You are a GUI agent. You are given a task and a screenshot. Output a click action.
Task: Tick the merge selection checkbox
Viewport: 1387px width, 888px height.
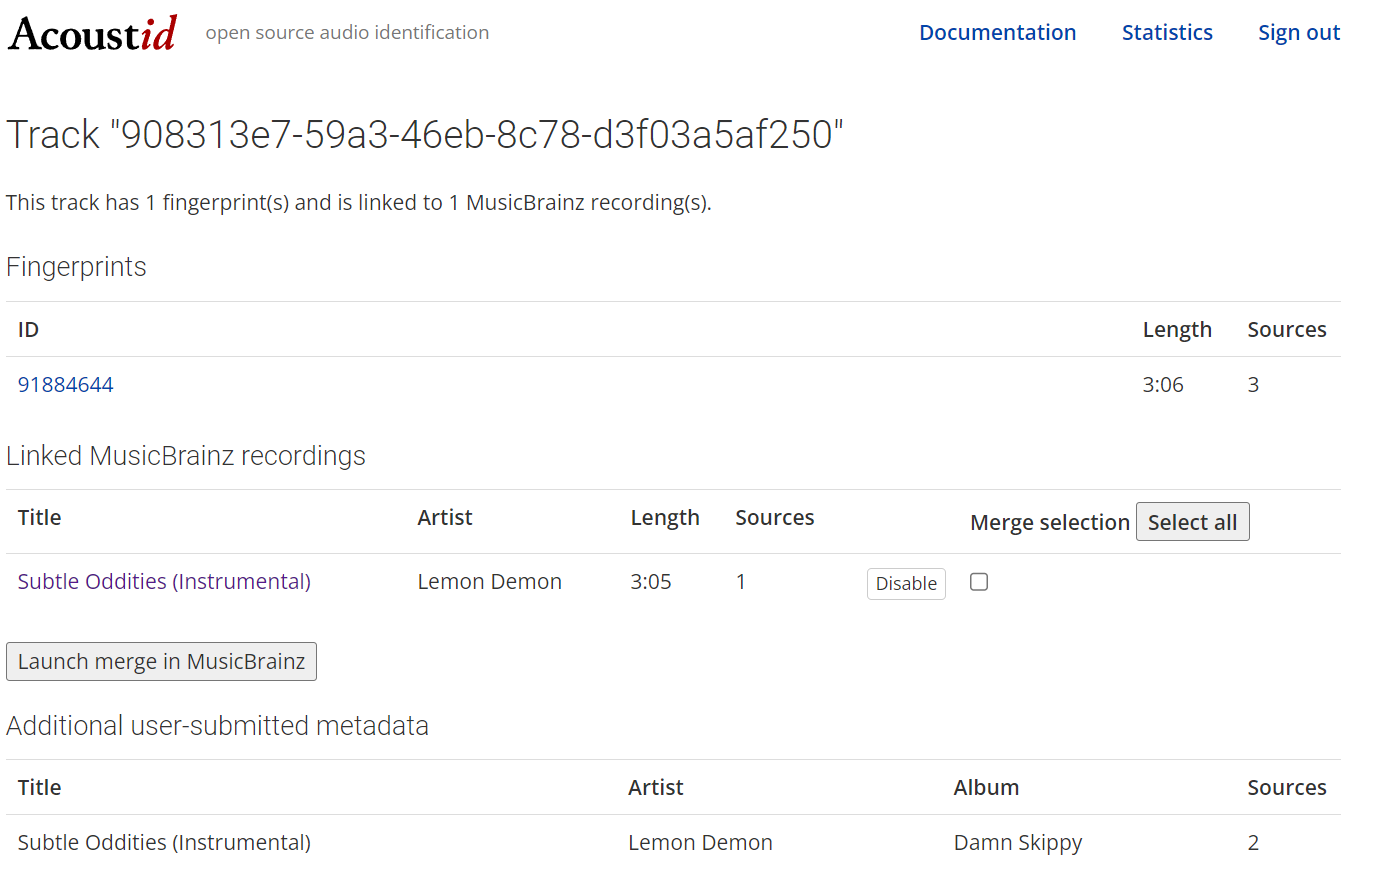click(979, 582)
